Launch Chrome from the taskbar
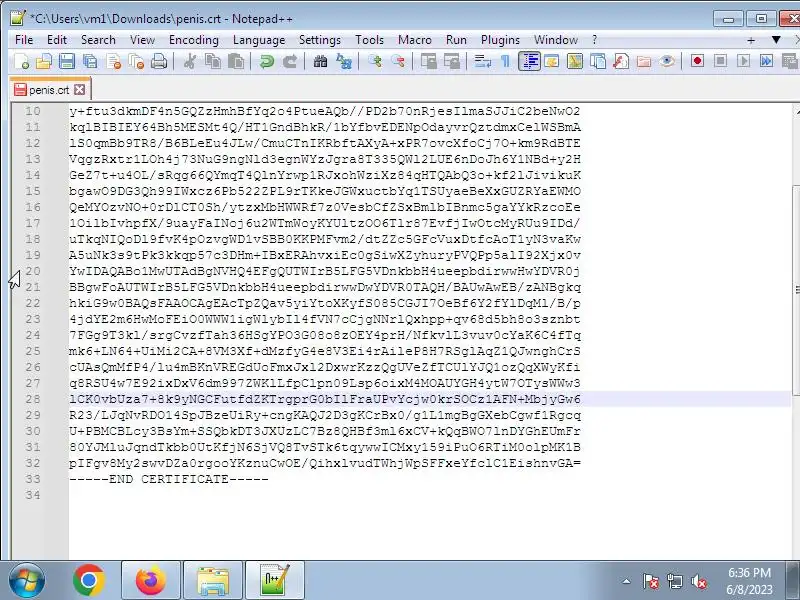This screenshot has height=600, width=800. [x=89, y=581]
